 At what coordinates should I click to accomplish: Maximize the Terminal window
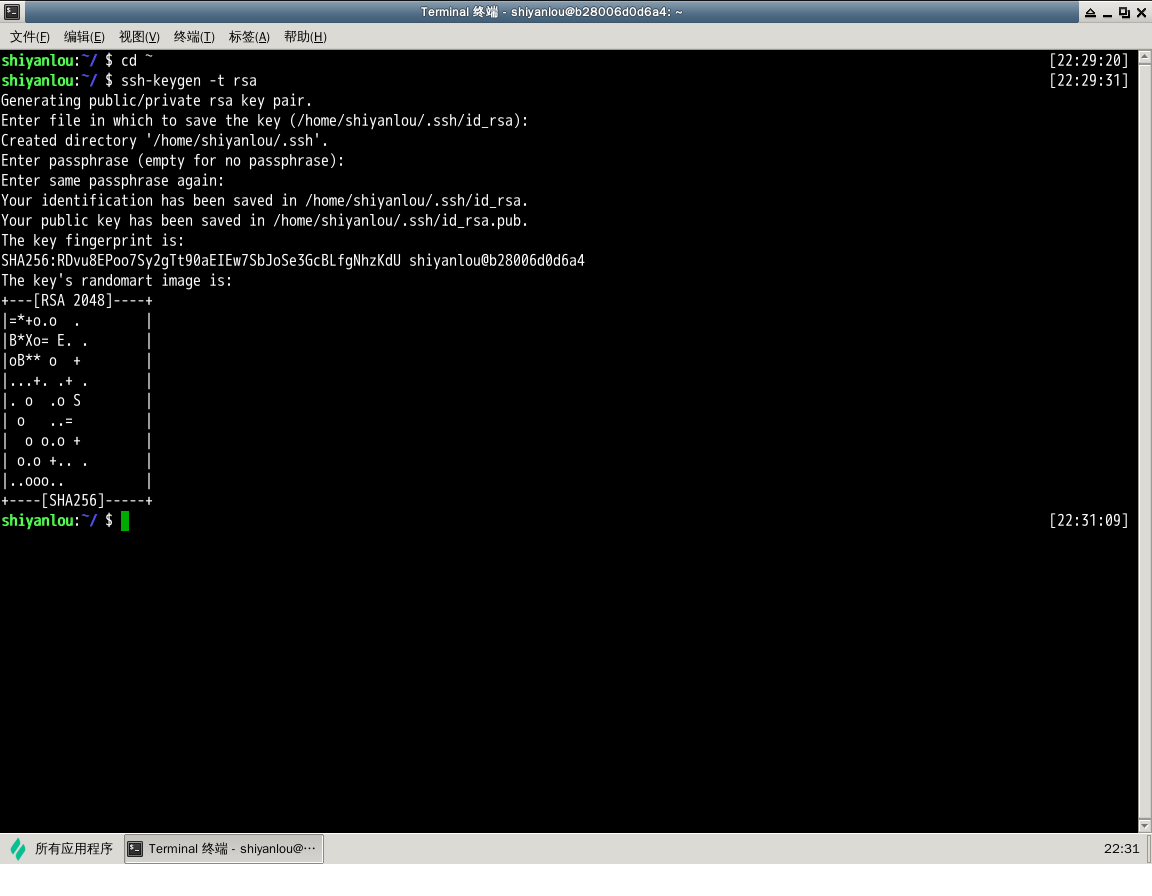tap(1124, 12)
